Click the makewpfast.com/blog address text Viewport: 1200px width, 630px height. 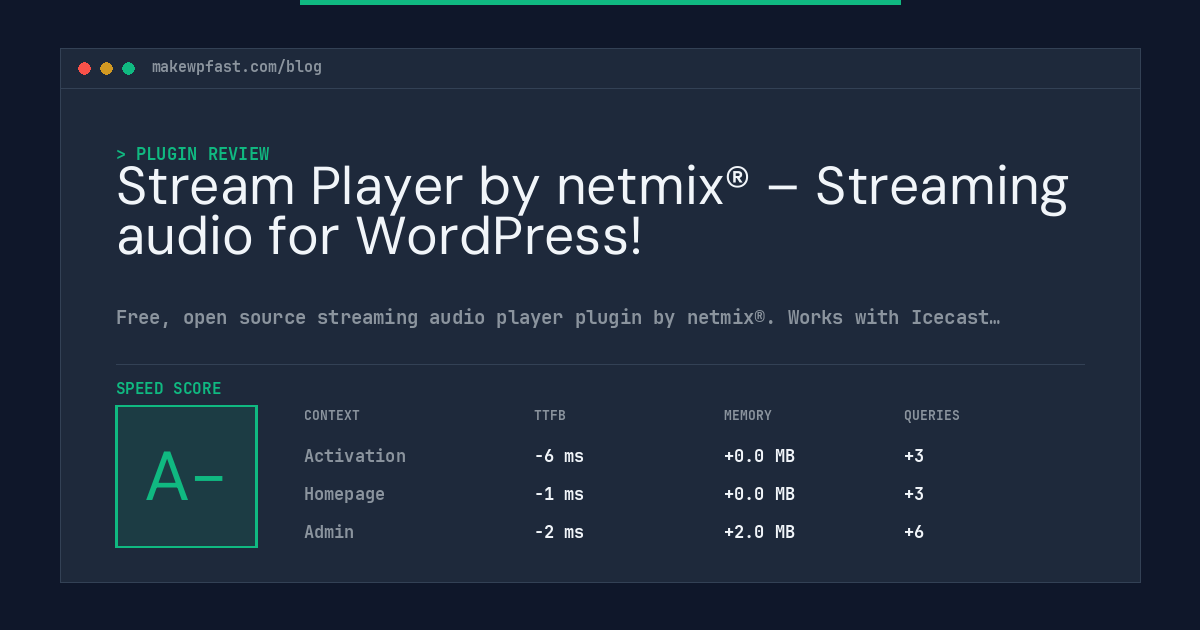(237, 67)
